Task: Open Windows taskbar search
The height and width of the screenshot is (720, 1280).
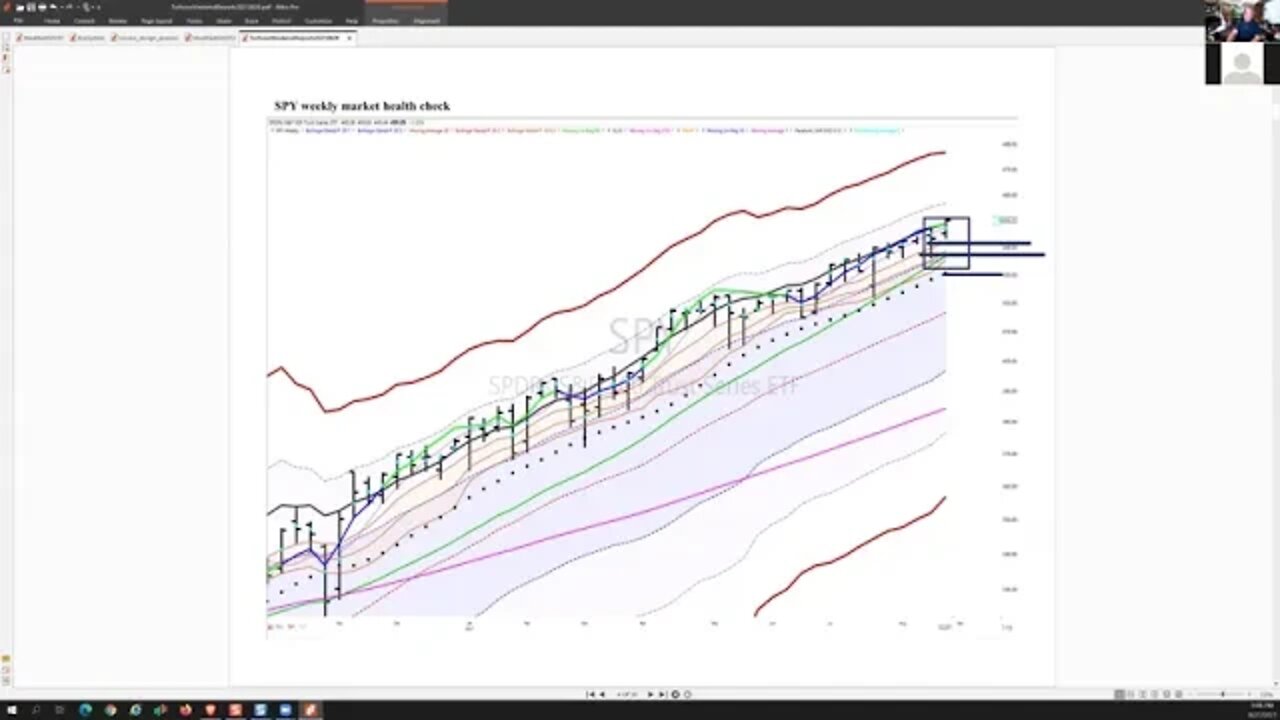Action: pos(35,710)
